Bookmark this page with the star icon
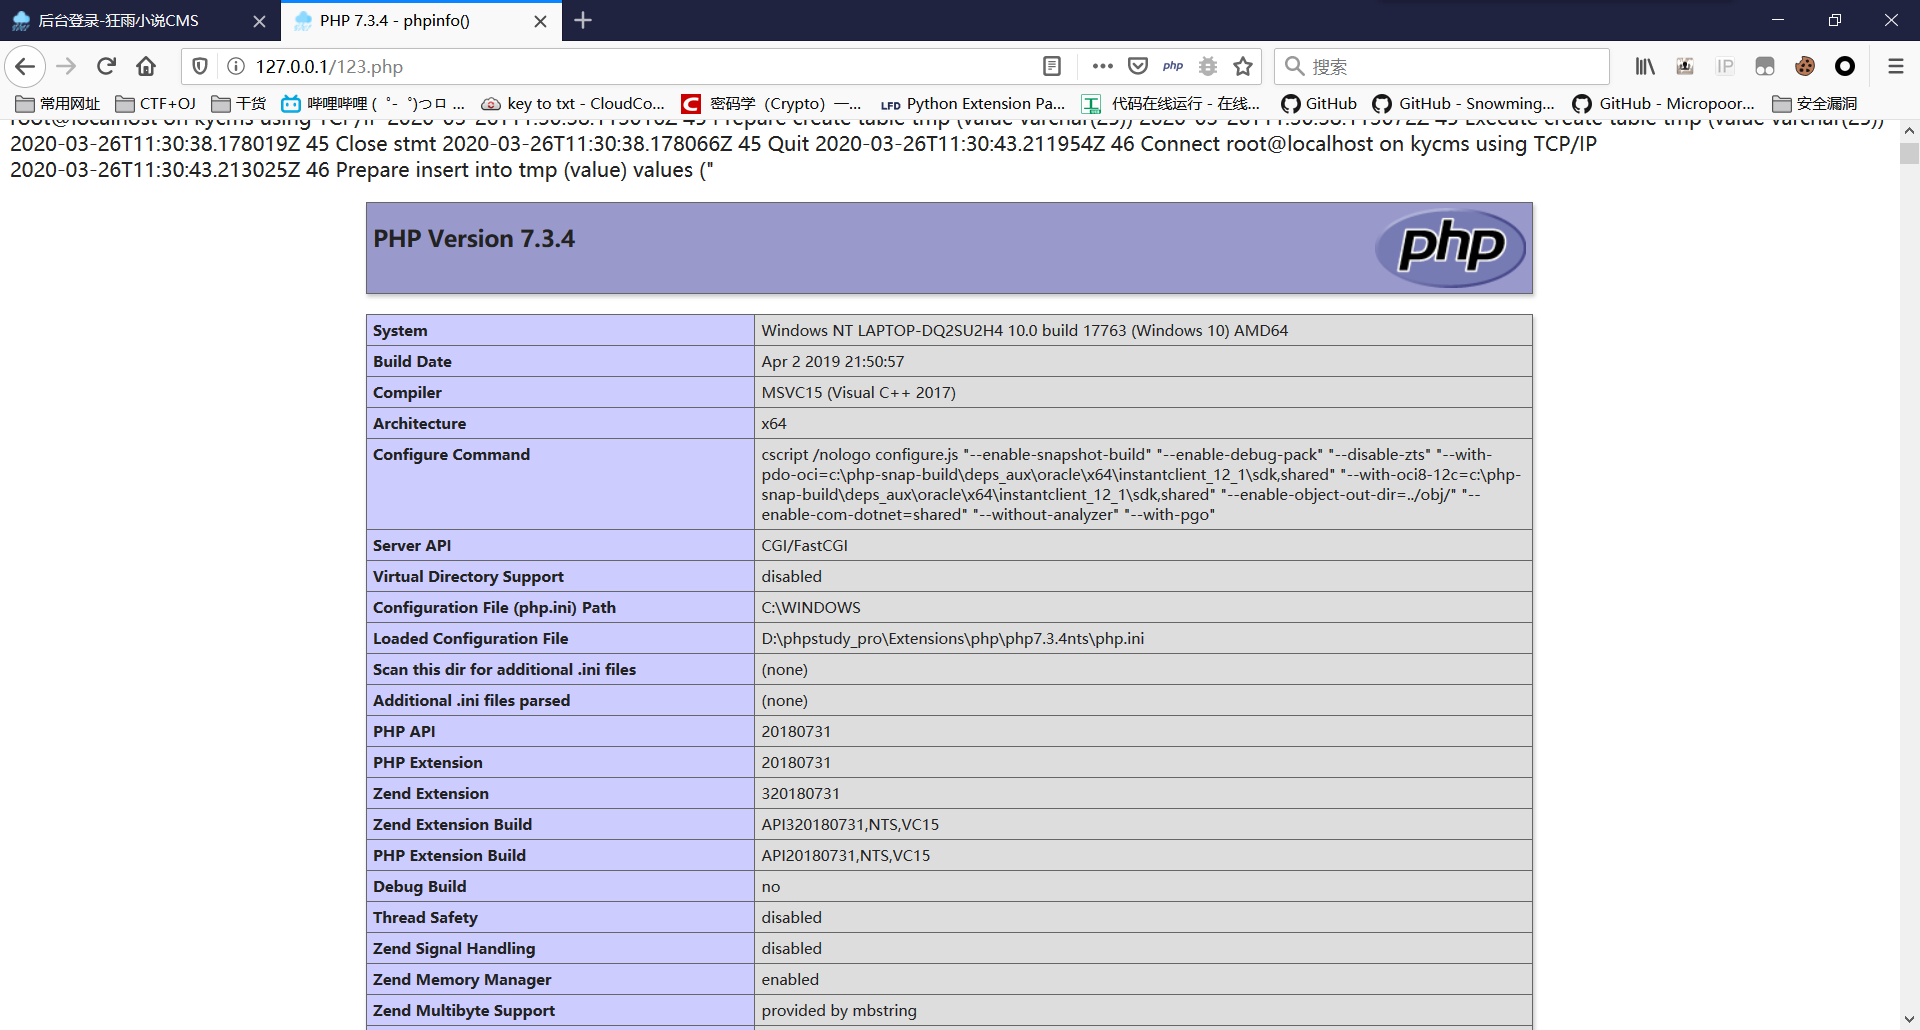1920x1030 pixels. [1243, 66]
